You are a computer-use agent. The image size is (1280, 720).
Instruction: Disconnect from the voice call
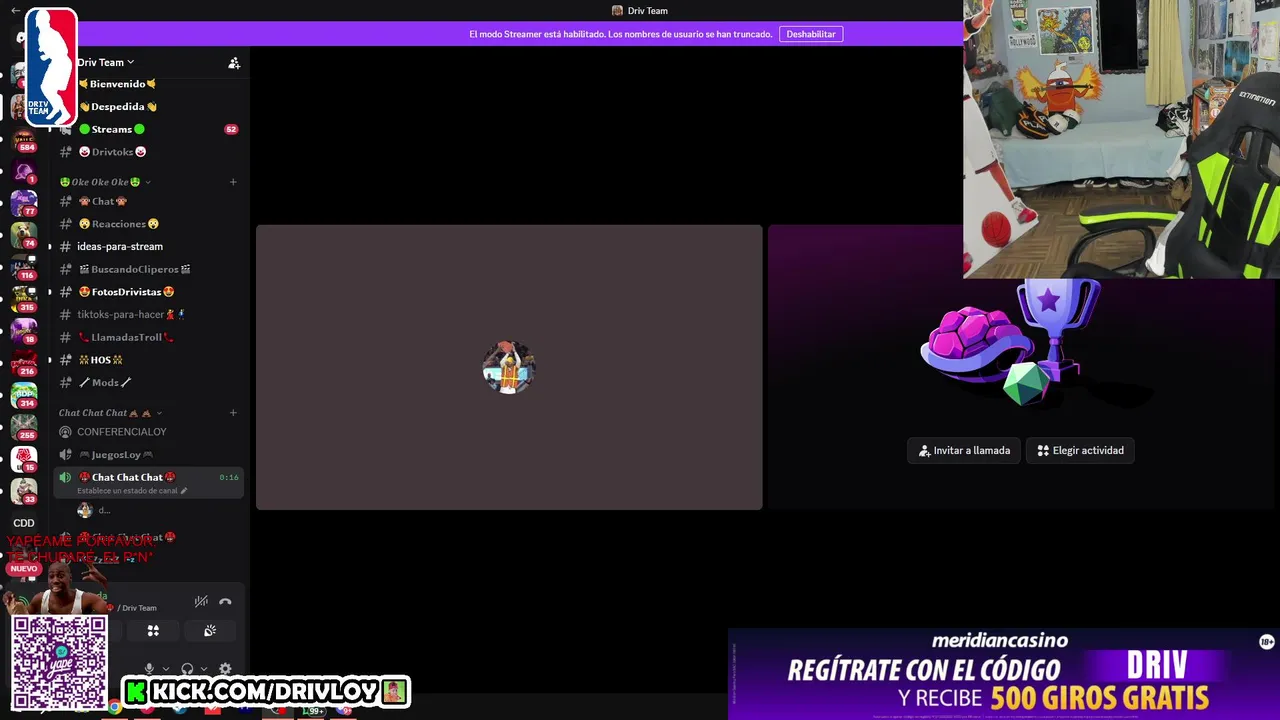point(225,602)
